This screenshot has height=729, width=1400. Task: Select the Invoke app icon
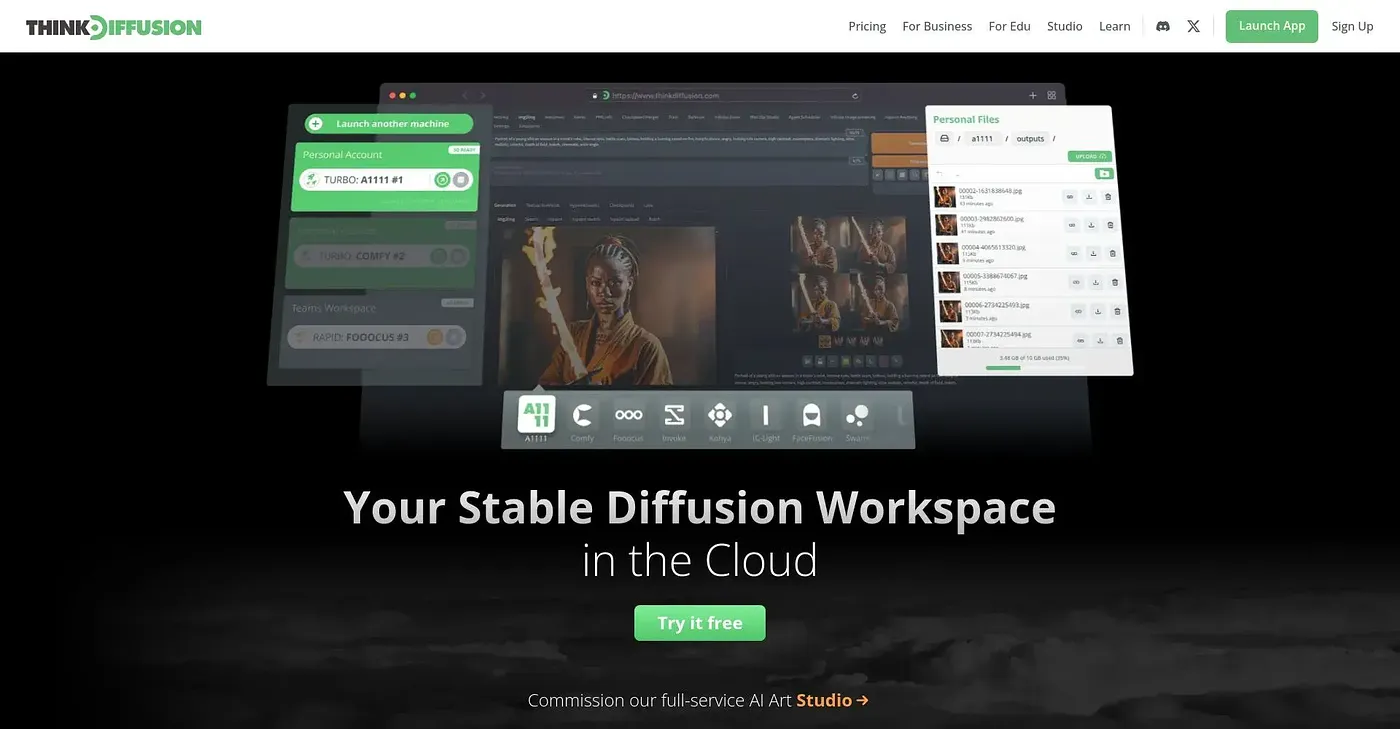click(674, 414)
